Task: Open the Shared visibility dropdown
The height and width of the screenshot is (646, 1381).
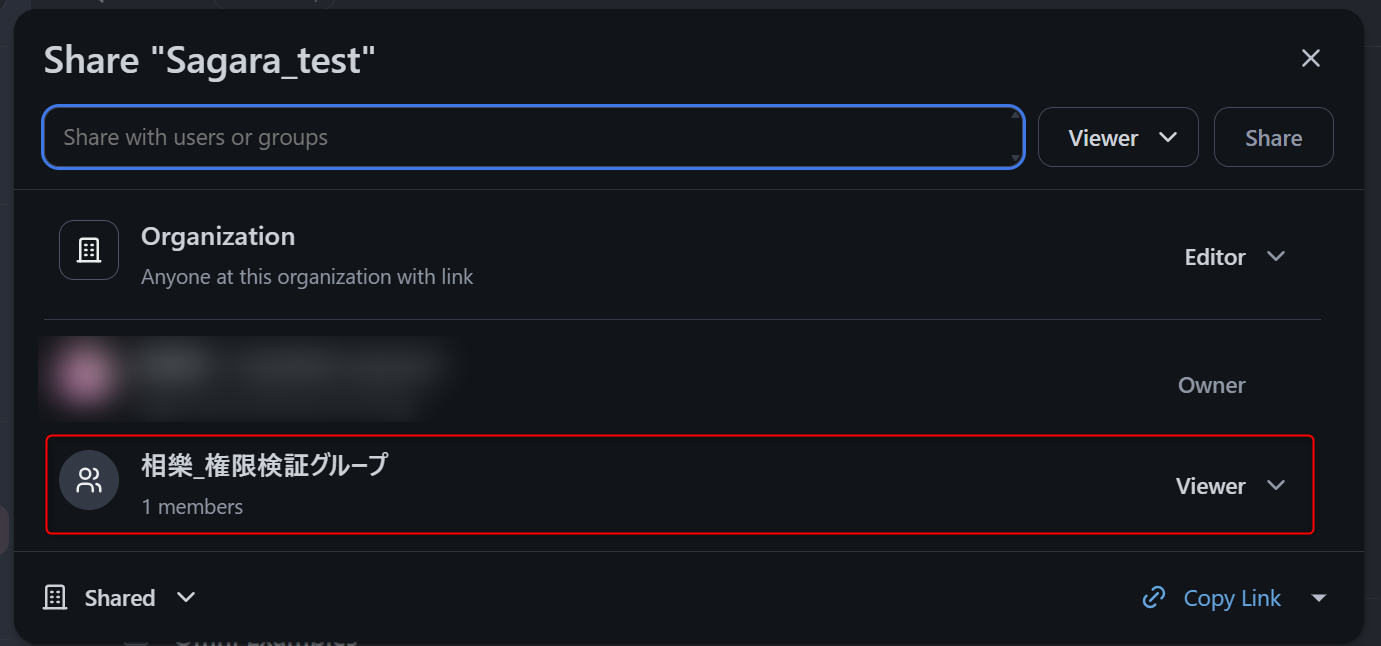Action: click(x=185, y=598)
